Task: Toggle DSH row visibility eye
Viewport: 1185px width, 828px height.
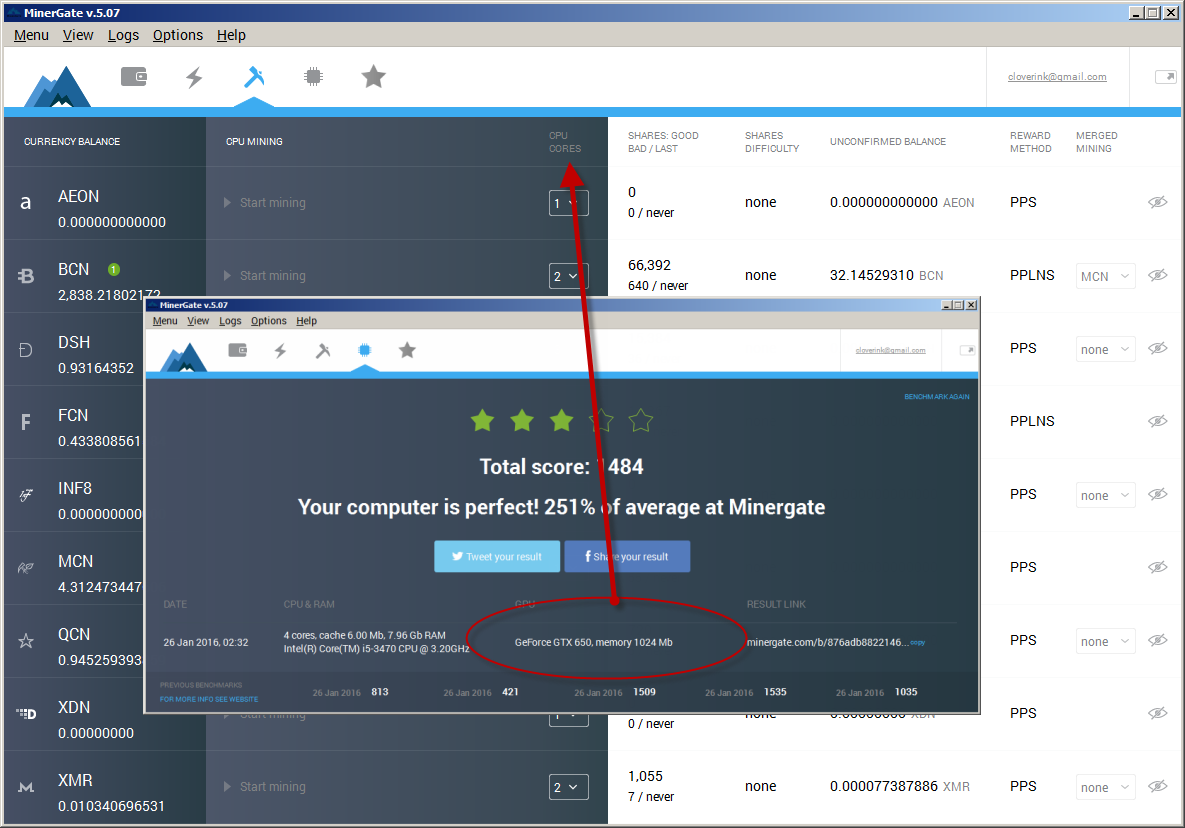Action: (1158, 348)
